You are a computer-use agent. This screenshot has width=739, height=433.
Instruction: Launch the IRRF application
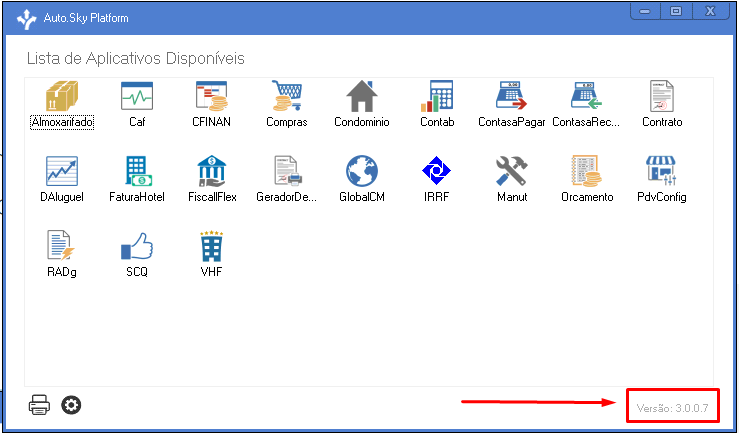point(436,170)
